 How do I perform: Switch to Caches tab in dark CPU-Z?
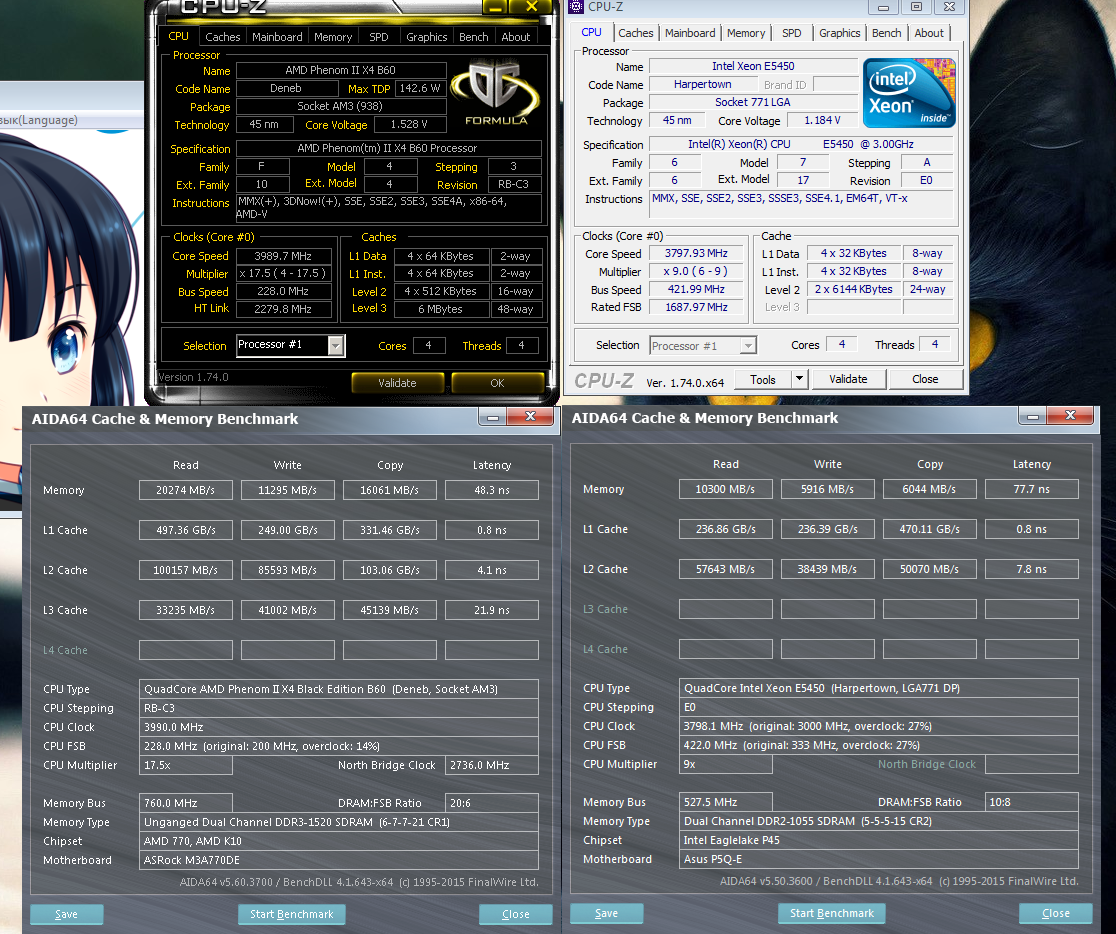pos(223,36)
